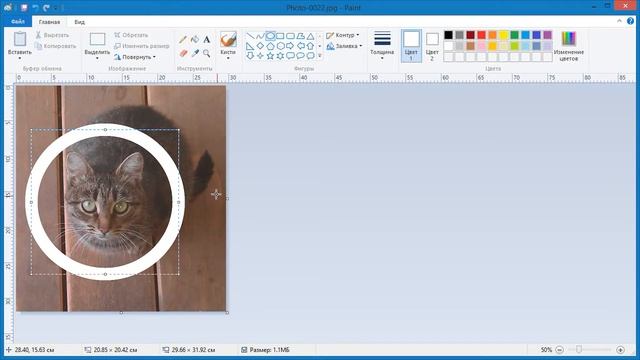Choose the Left arrow shape
This screenshot has width=640, height=360.
coord(301,46)
